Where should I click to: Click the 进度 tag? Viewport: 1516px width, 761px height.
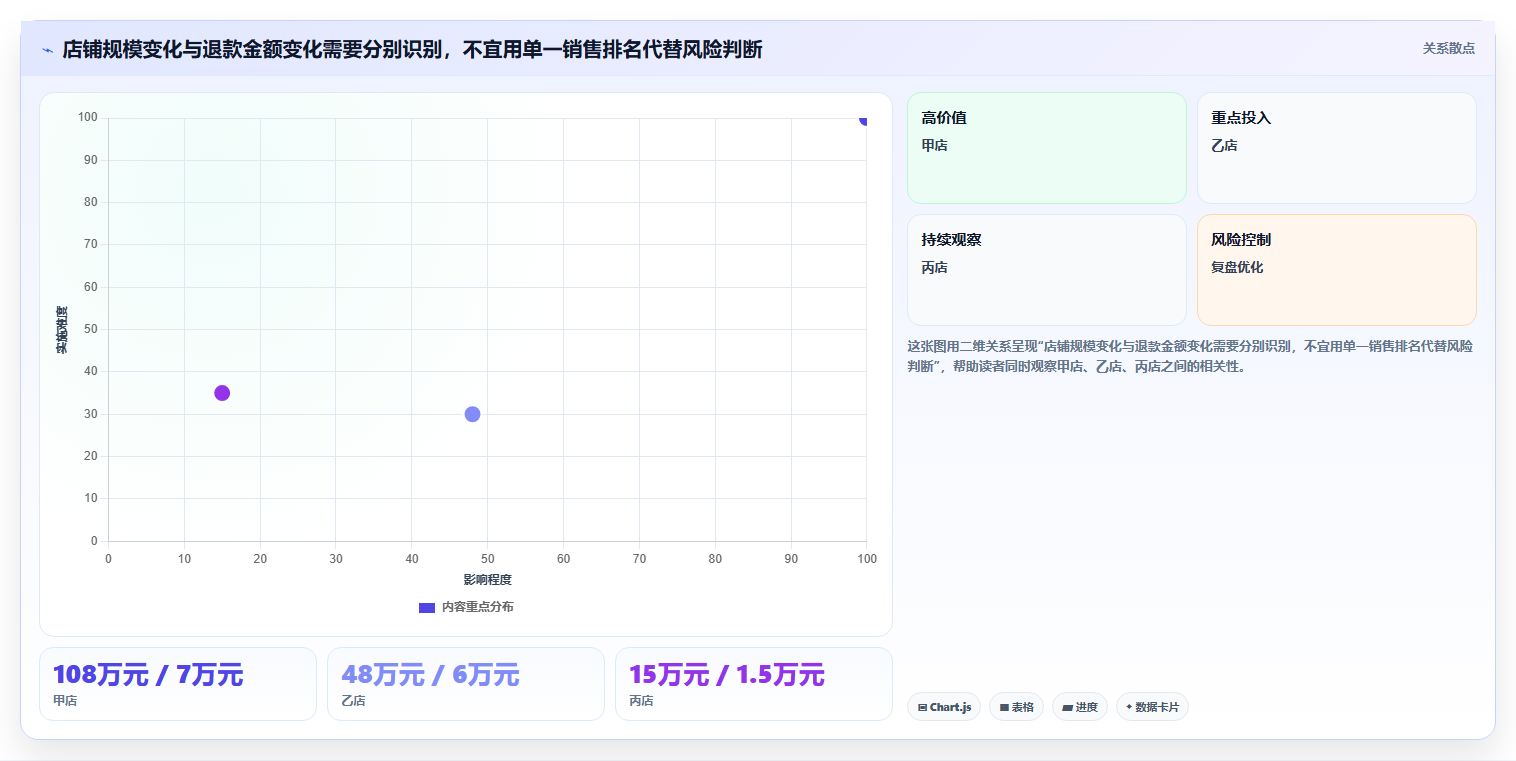point(1080,707)
